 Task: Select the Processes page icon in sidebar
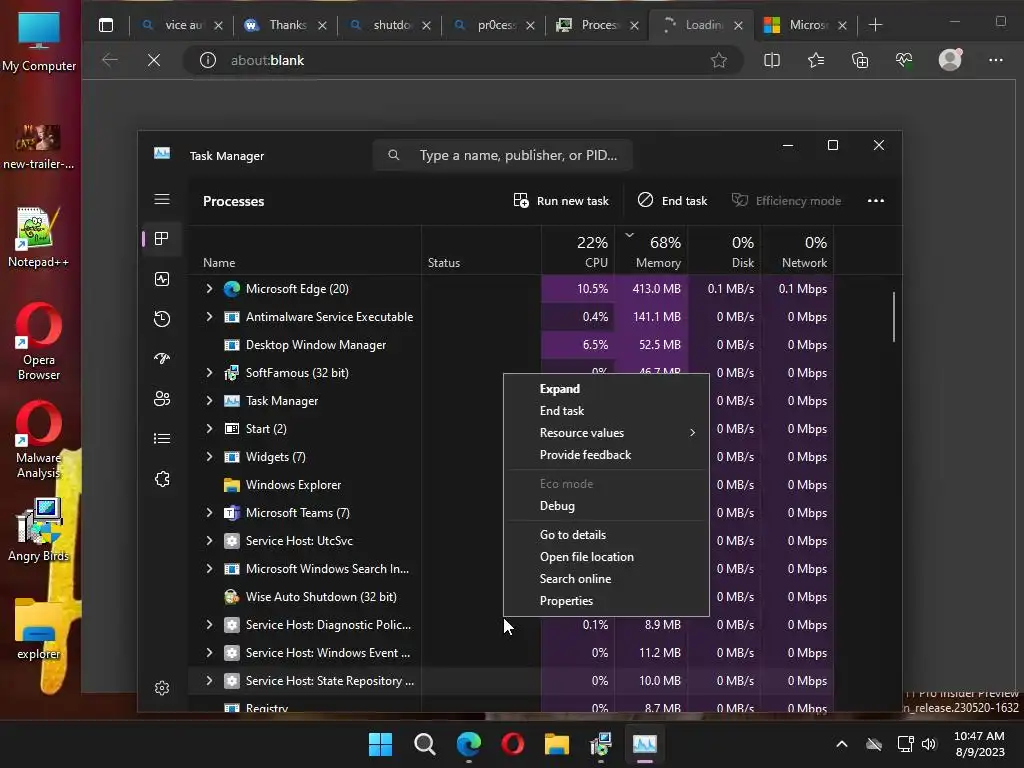162,238
